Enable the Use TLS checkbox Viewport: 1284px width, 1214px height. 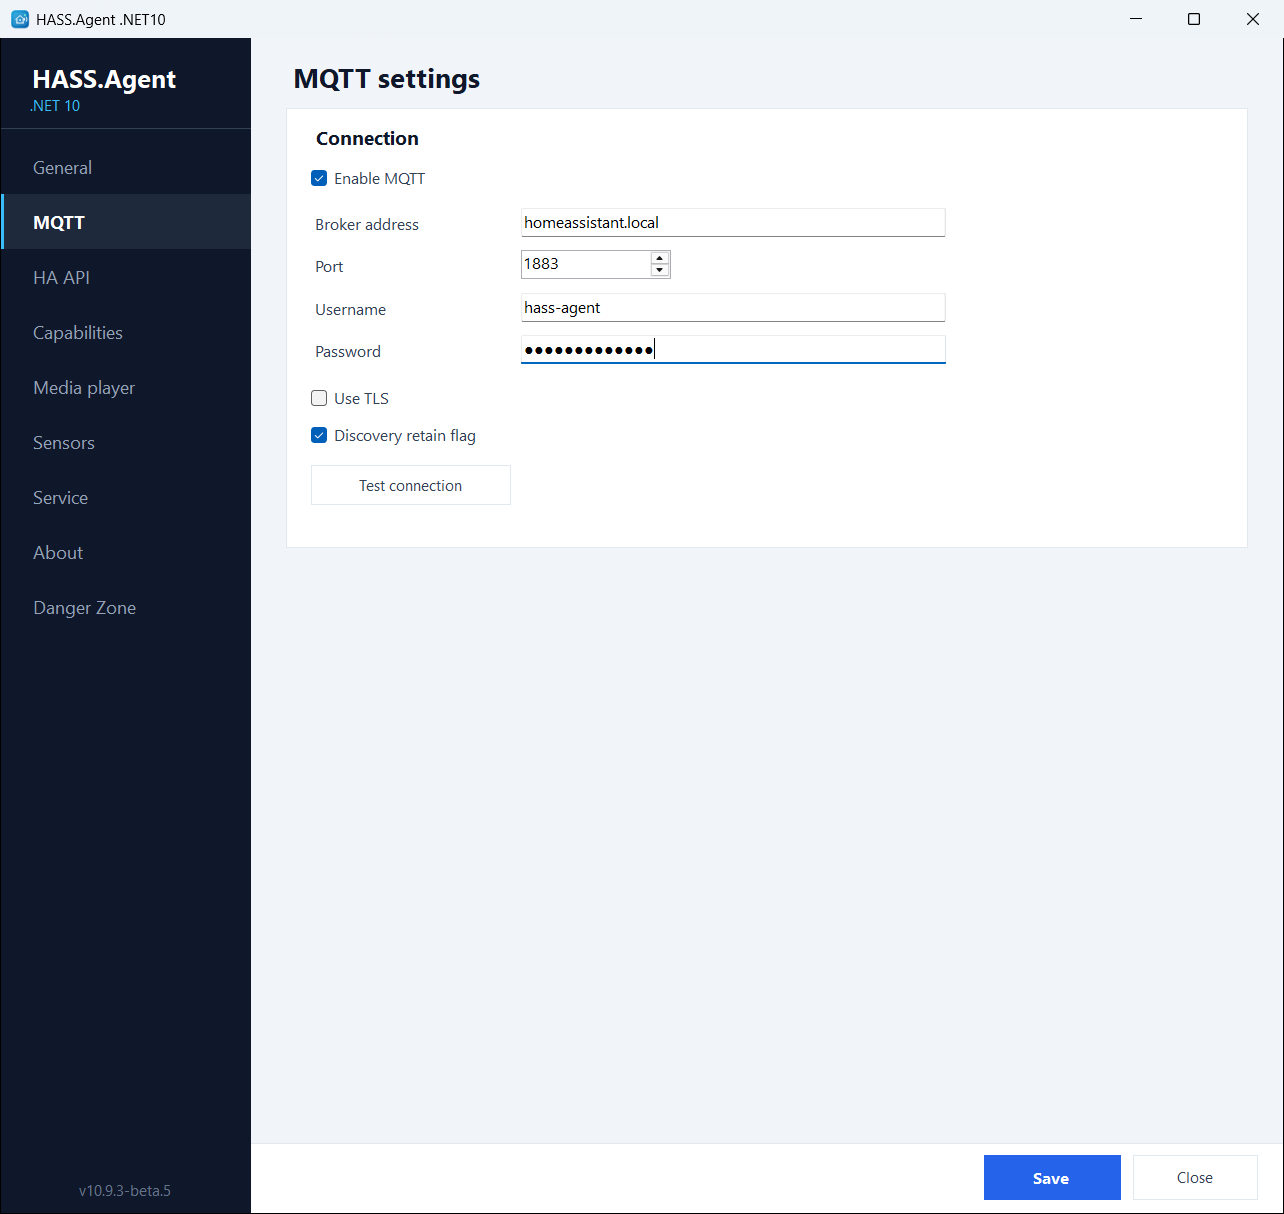pos(319,398)
